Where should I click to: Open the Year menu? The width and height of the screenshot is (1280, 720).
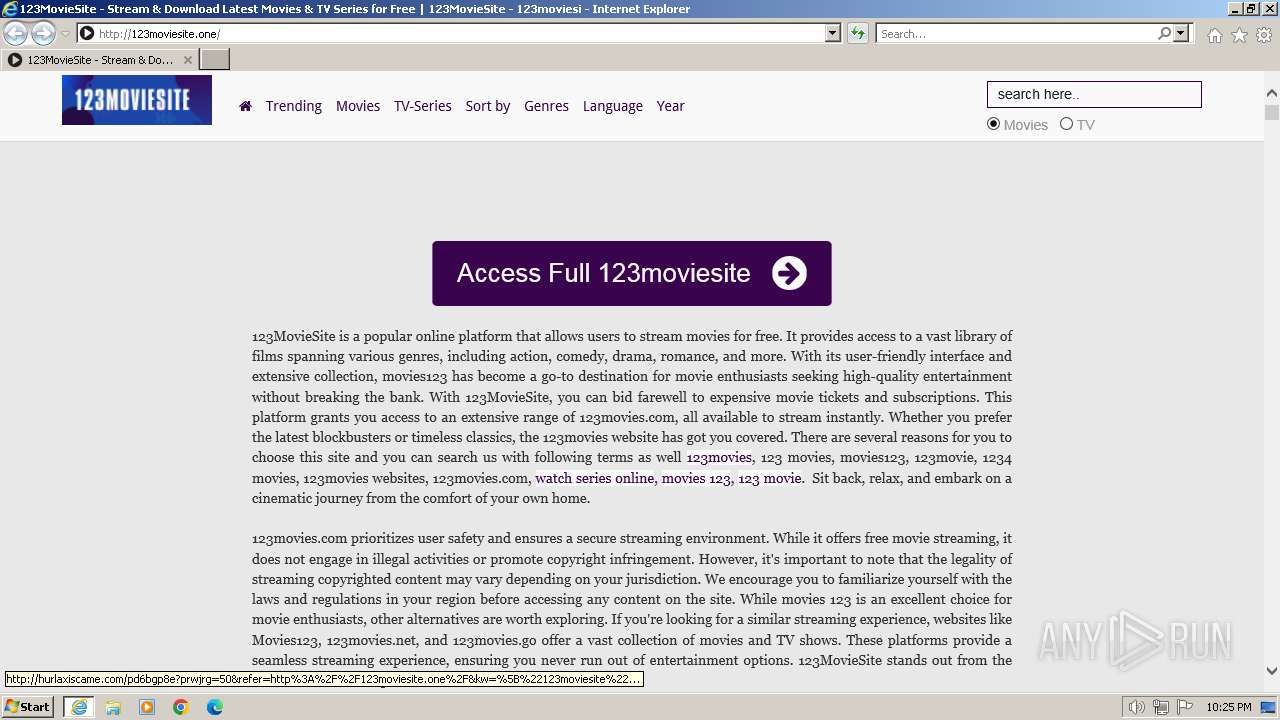(671, 106)
